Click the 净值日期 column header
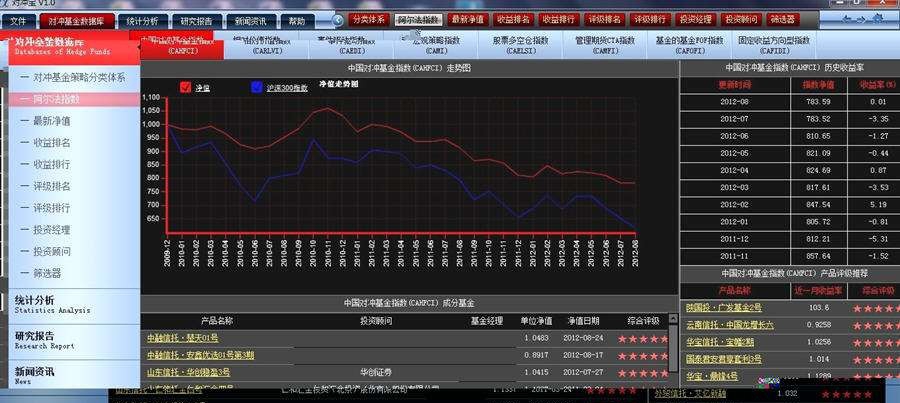The width and height of the screenshot is (900, 403). [583, 321]
